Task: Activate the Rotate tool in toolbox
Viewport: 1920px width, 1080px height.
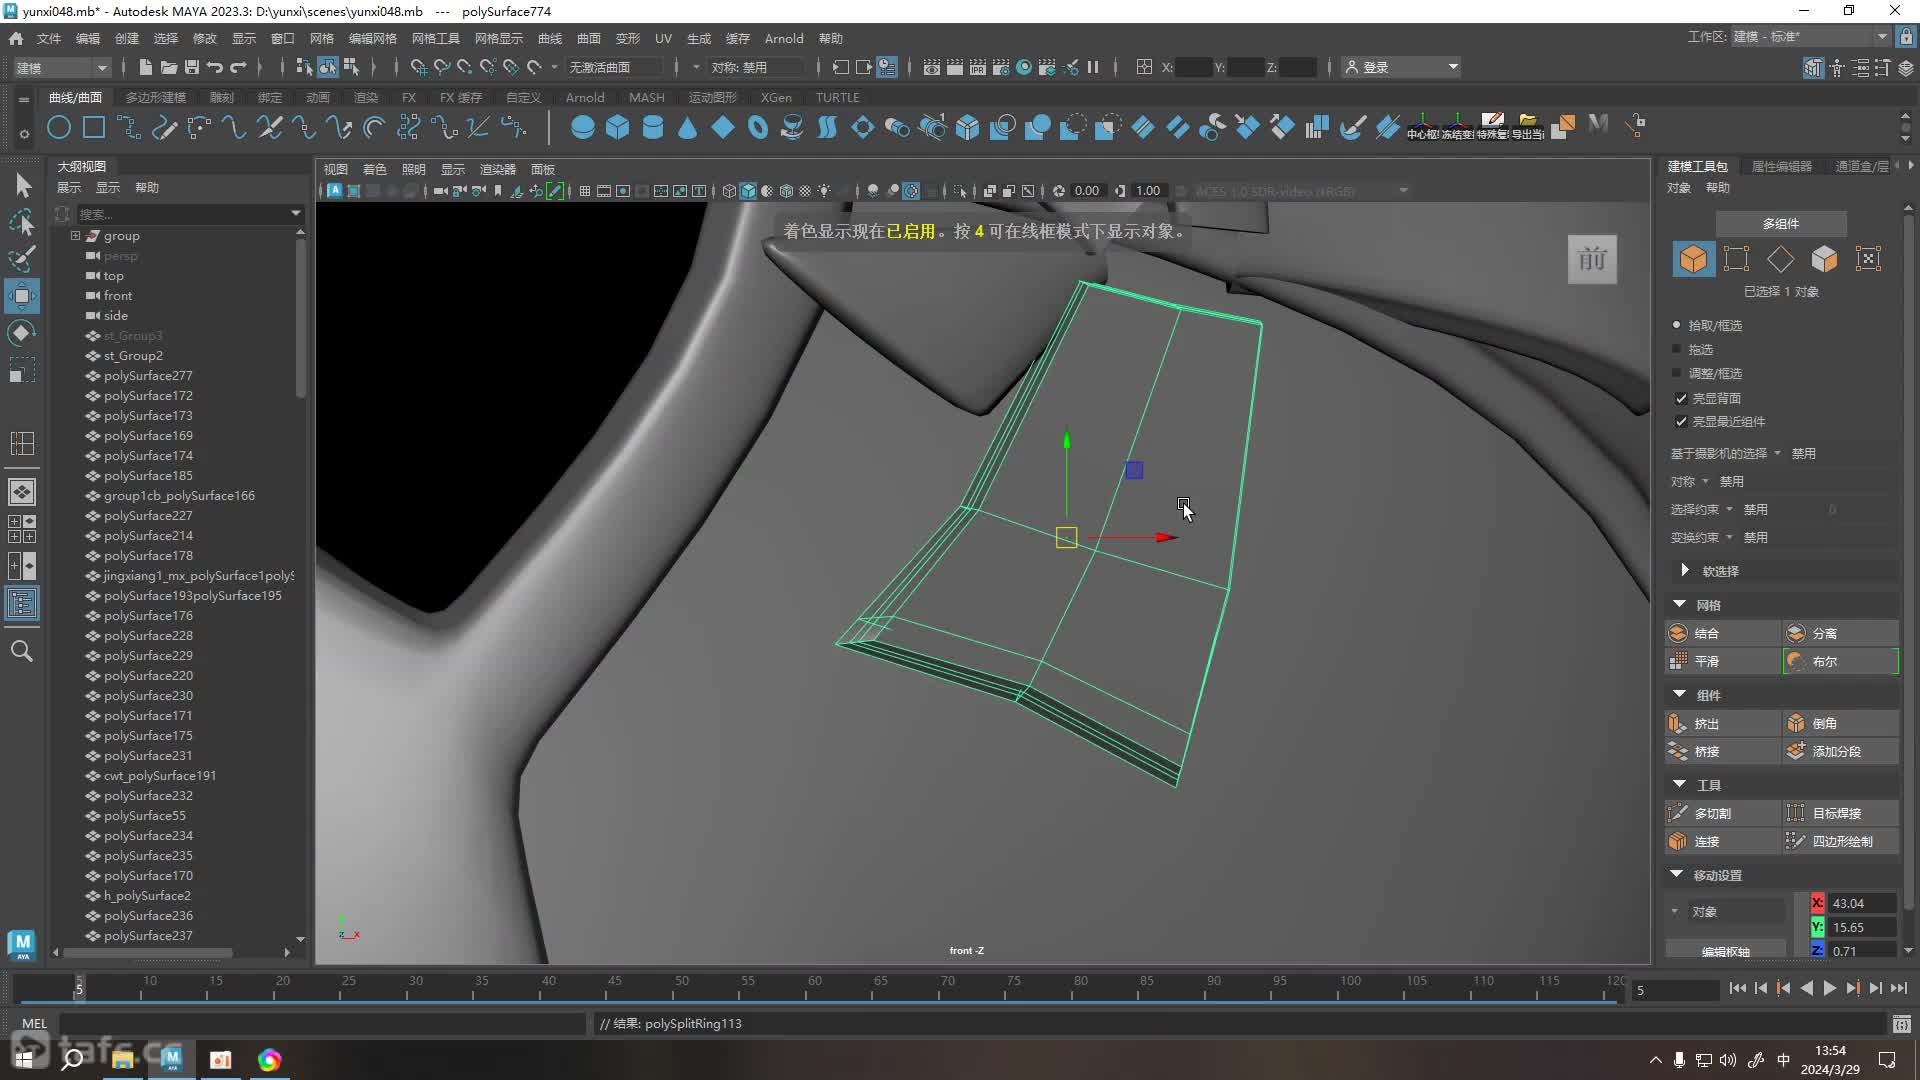Action: (x=22, y=333)
